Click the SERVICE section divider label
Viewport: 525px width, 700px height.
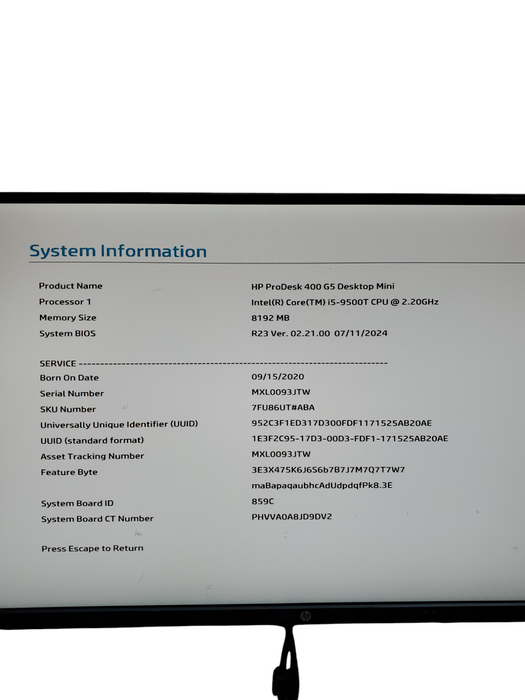[x=58, y=363]
